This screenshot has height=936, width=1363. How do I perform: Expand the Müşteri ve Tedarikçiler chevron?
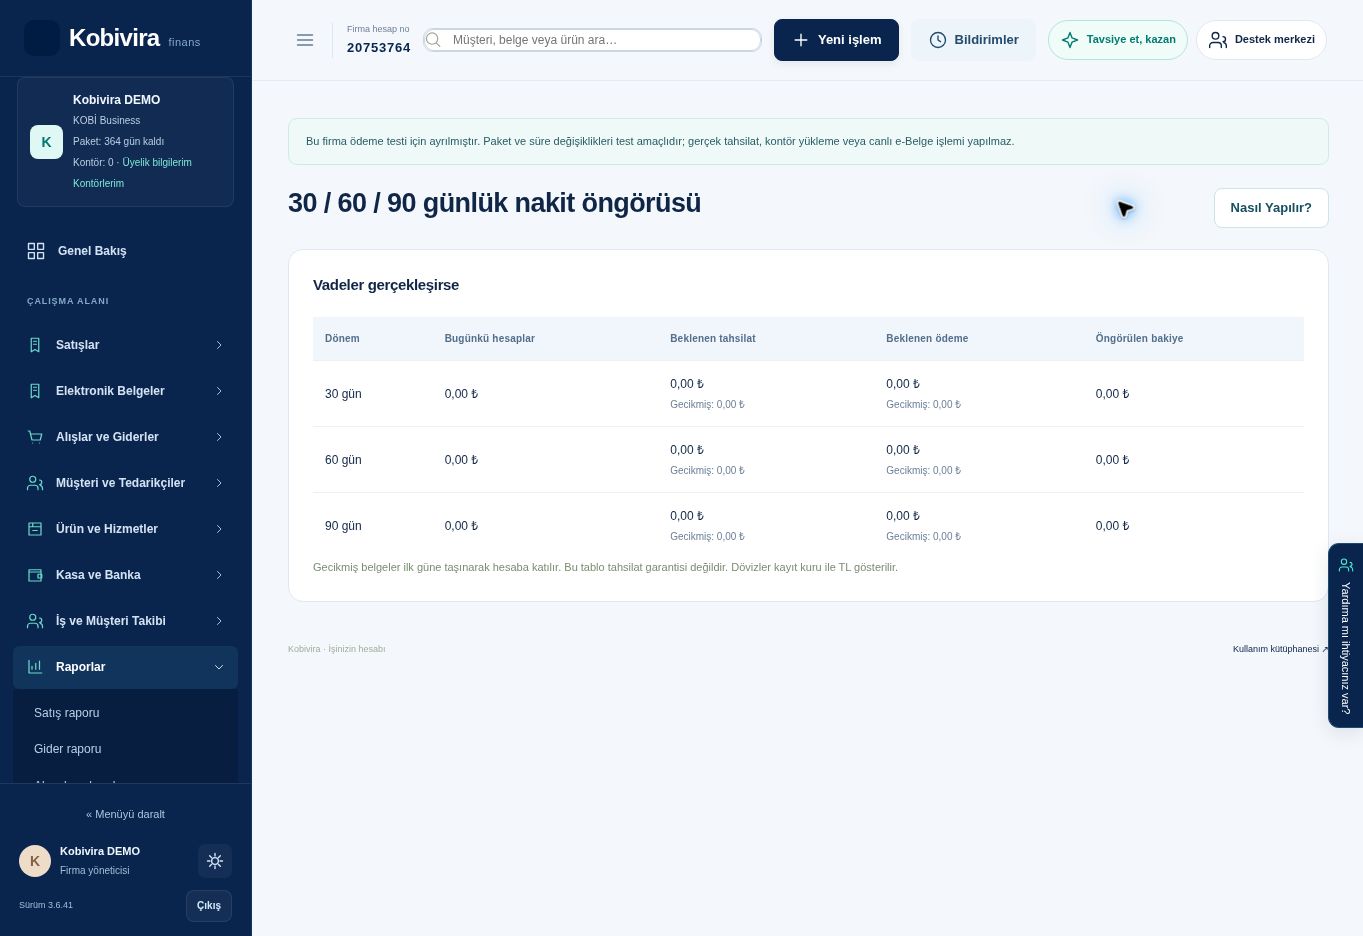pos(219,483)
